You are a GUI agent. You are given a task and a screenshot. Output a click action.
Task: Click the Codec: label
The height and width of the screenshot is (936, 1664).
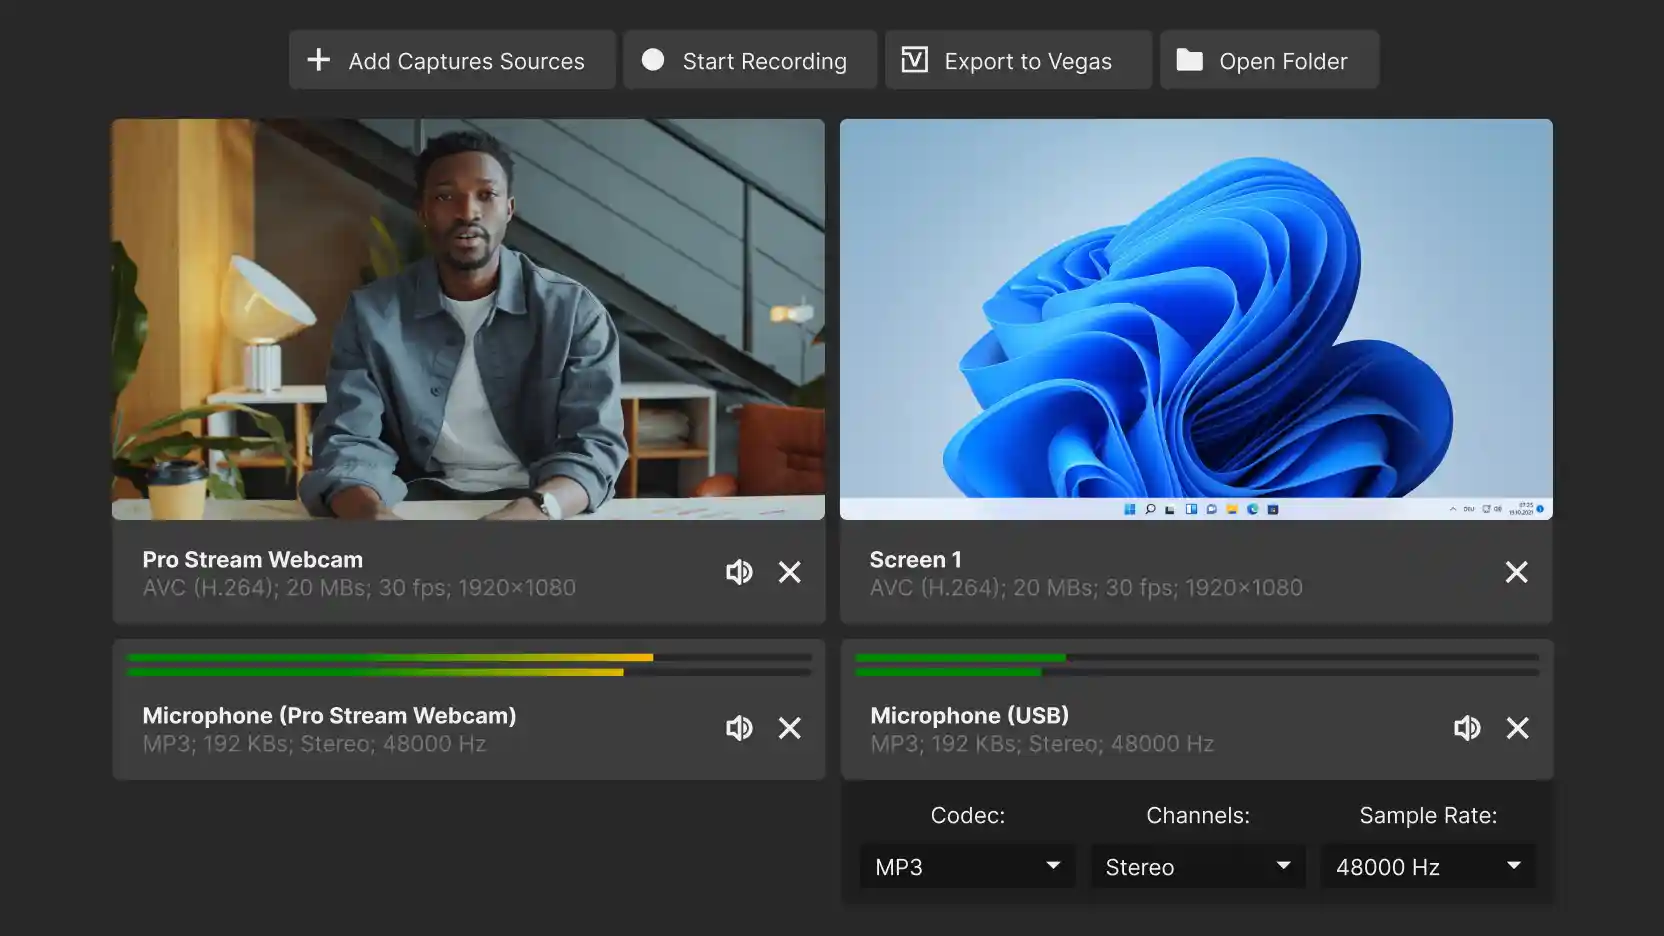pyautogui.click(x=968, y=816)
